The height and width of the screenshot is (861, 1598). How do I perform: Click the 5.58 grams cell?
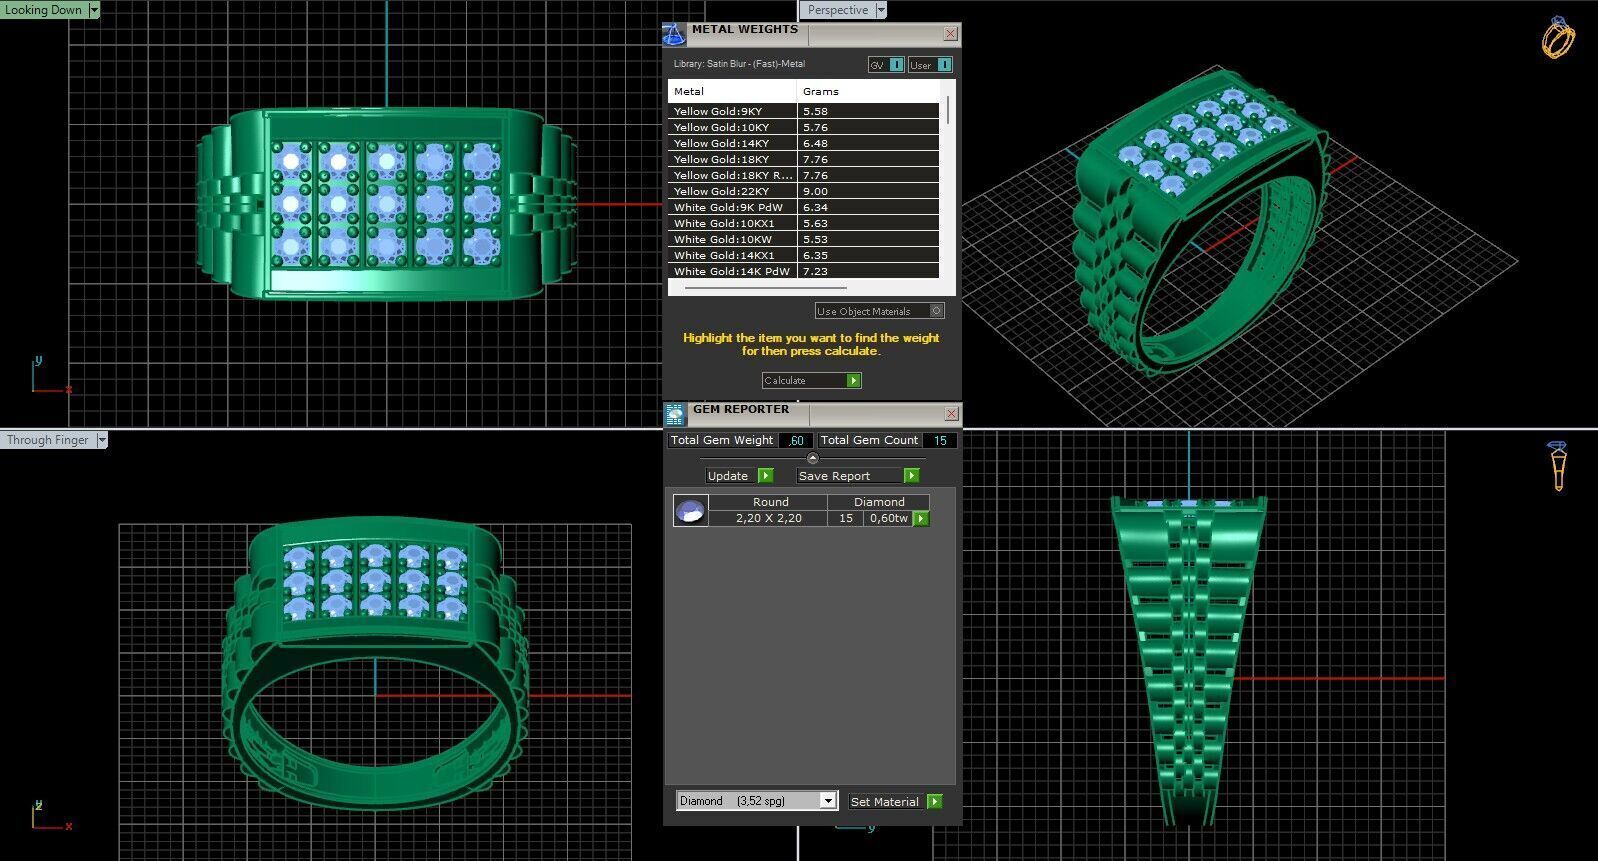(x=868, y=111)
